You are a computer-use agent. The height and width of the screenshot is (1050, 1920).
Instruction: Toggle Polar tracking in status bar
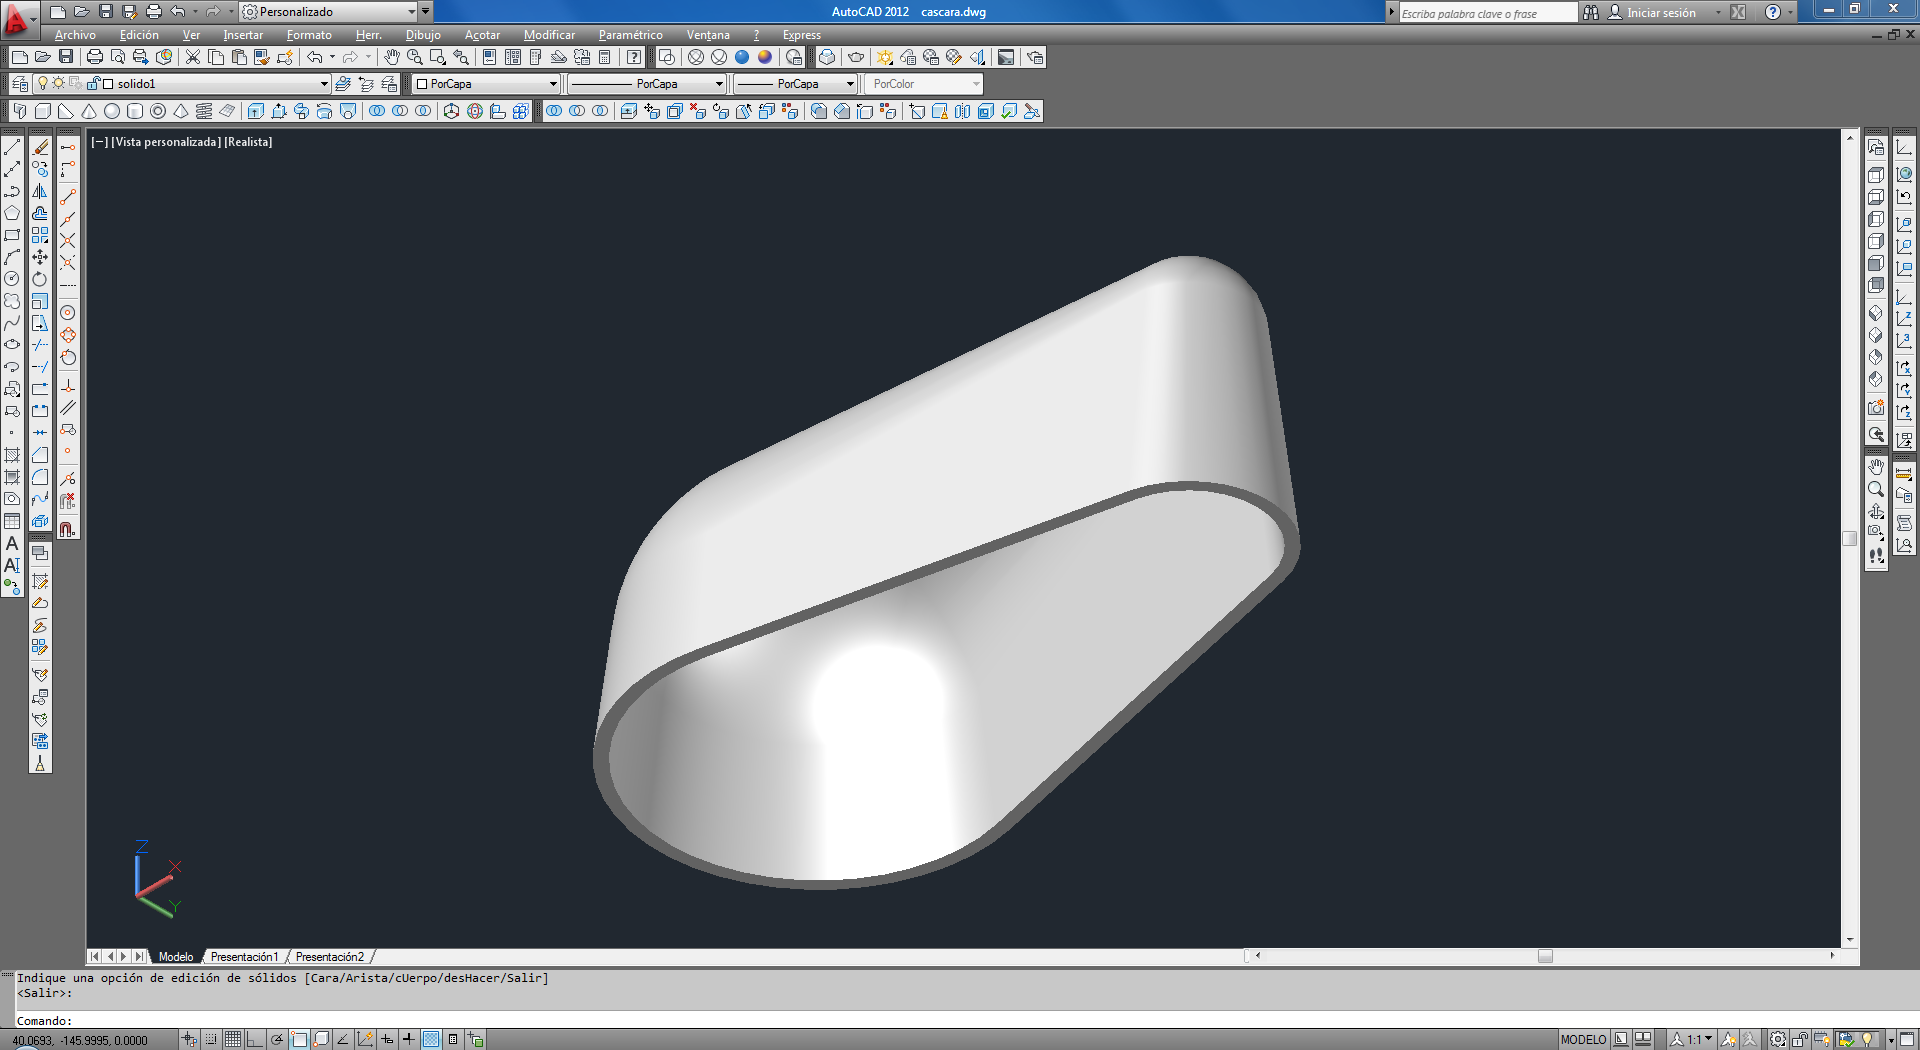(x=277, y=1040)
